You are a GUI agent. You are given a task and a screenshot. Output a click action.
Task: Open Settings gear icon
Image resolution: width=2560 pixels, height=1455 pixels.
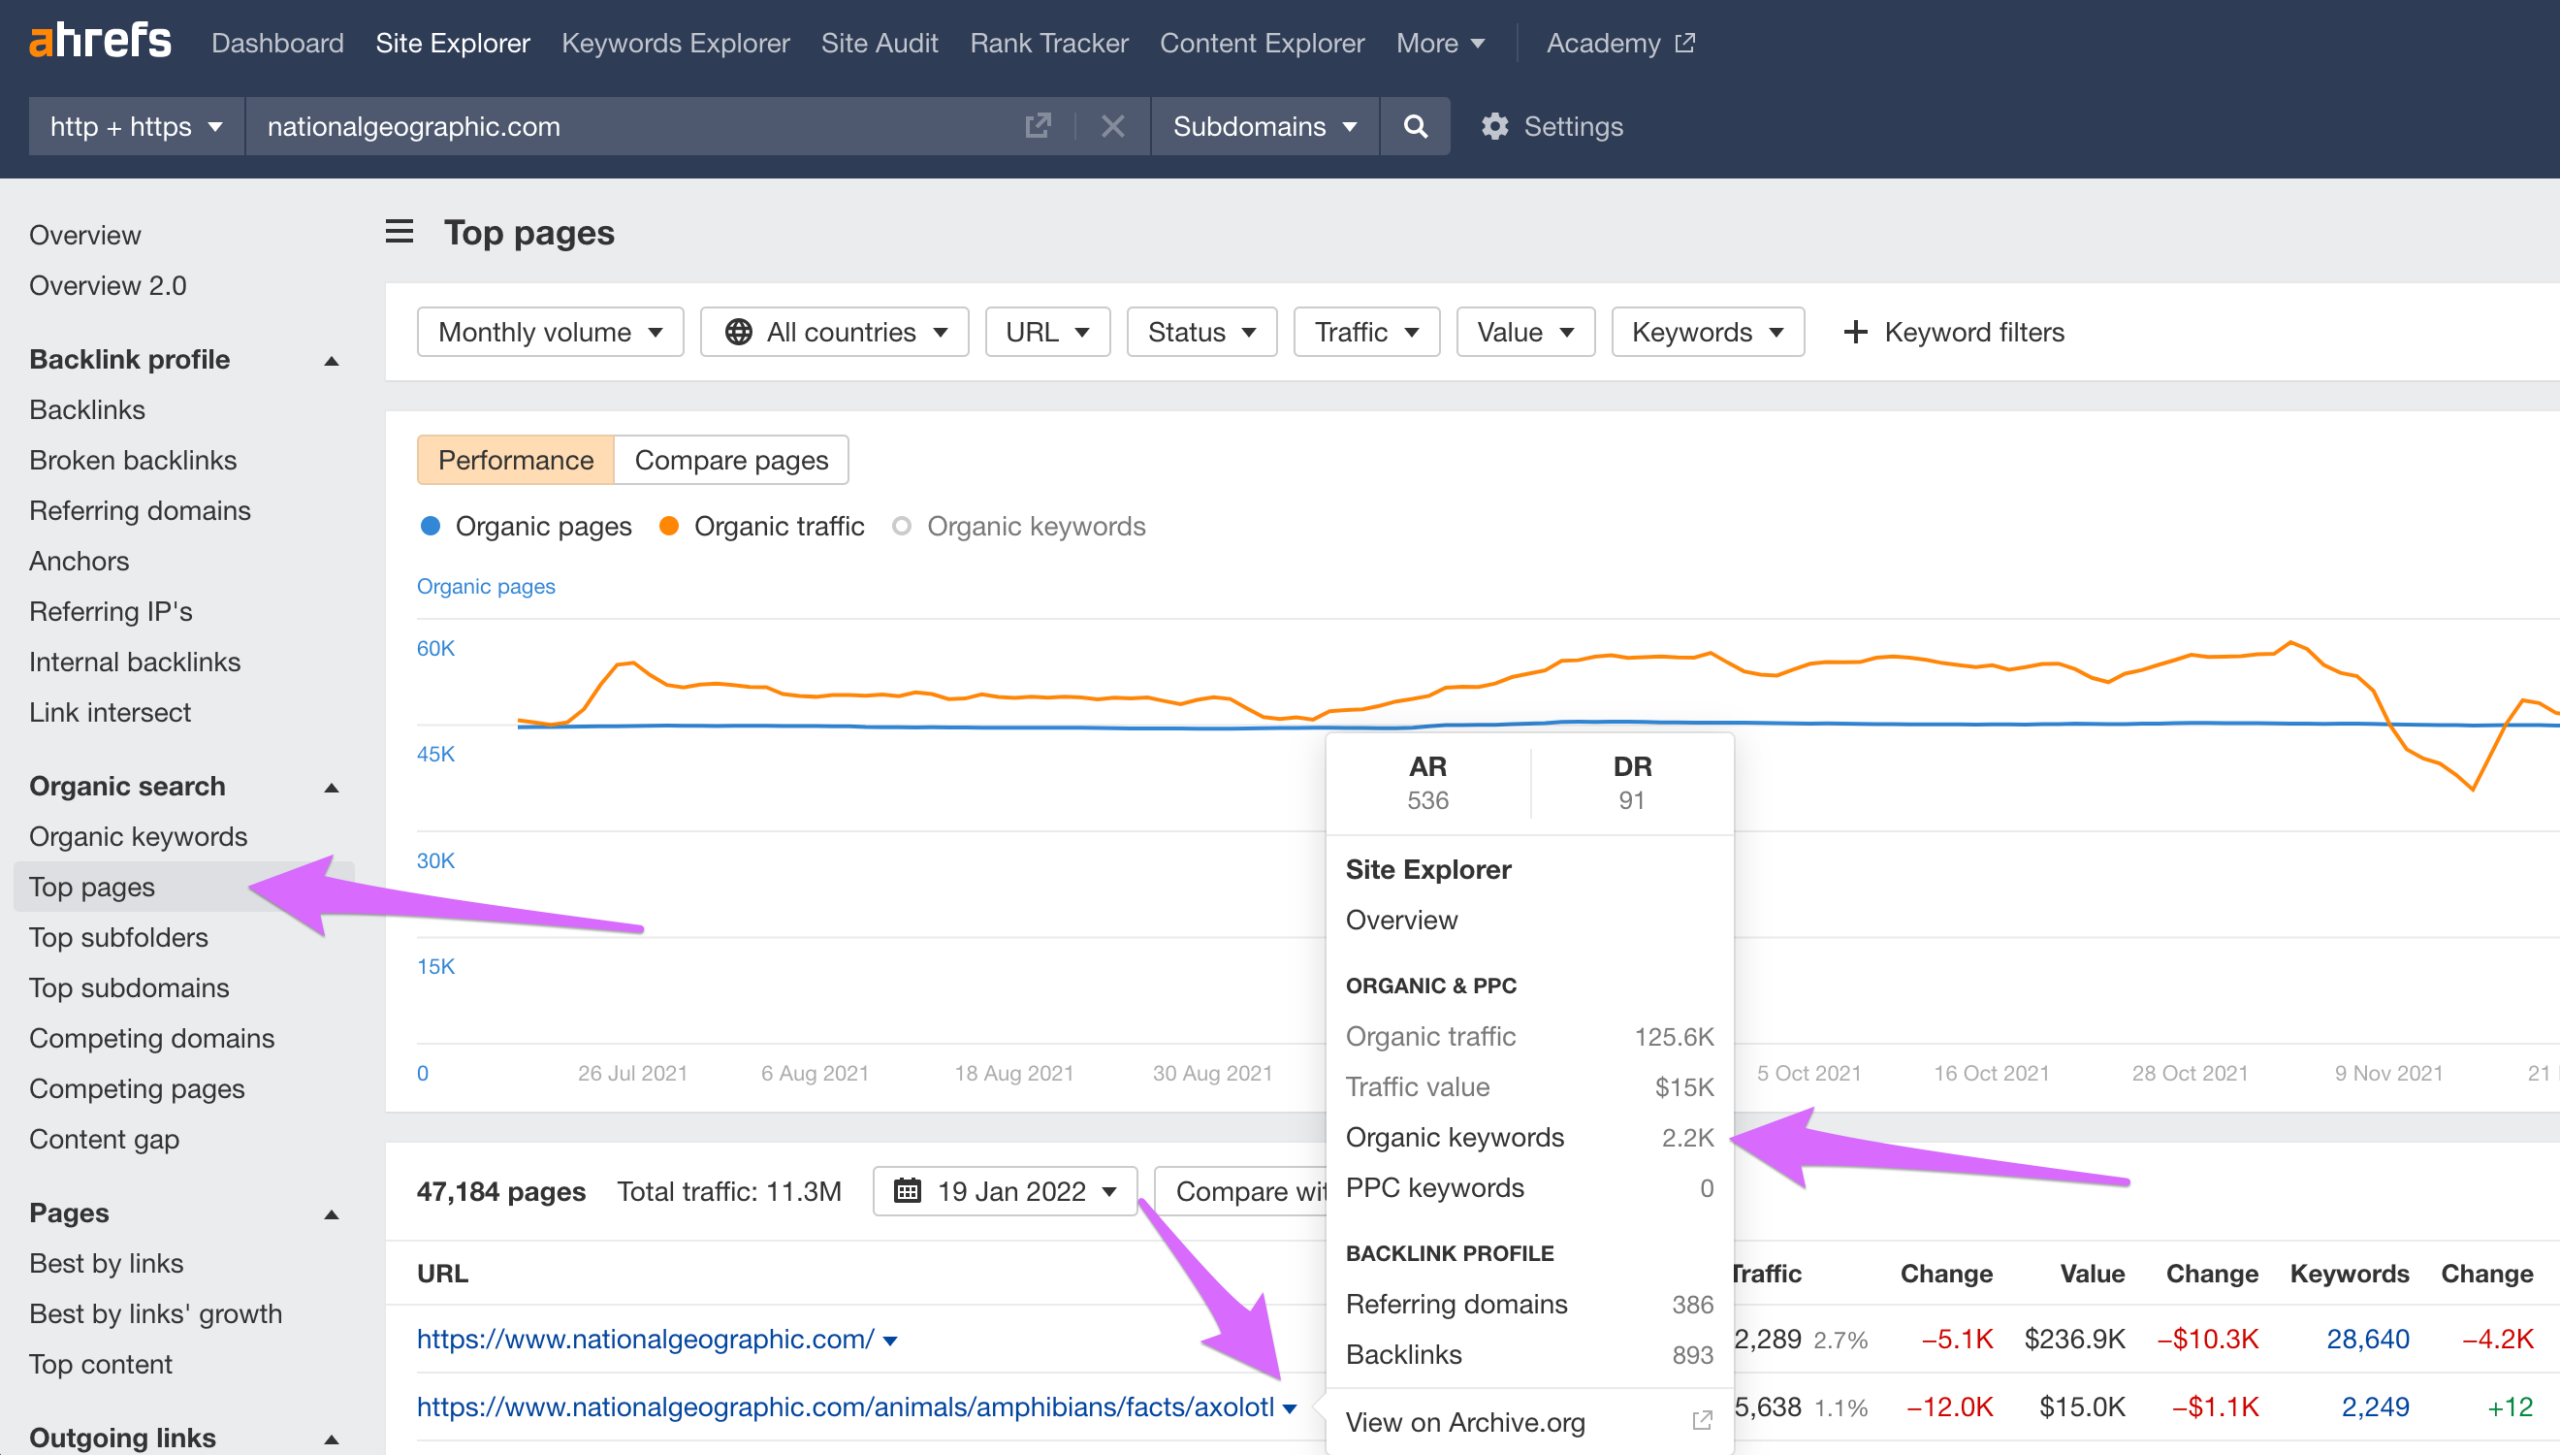1495,126
